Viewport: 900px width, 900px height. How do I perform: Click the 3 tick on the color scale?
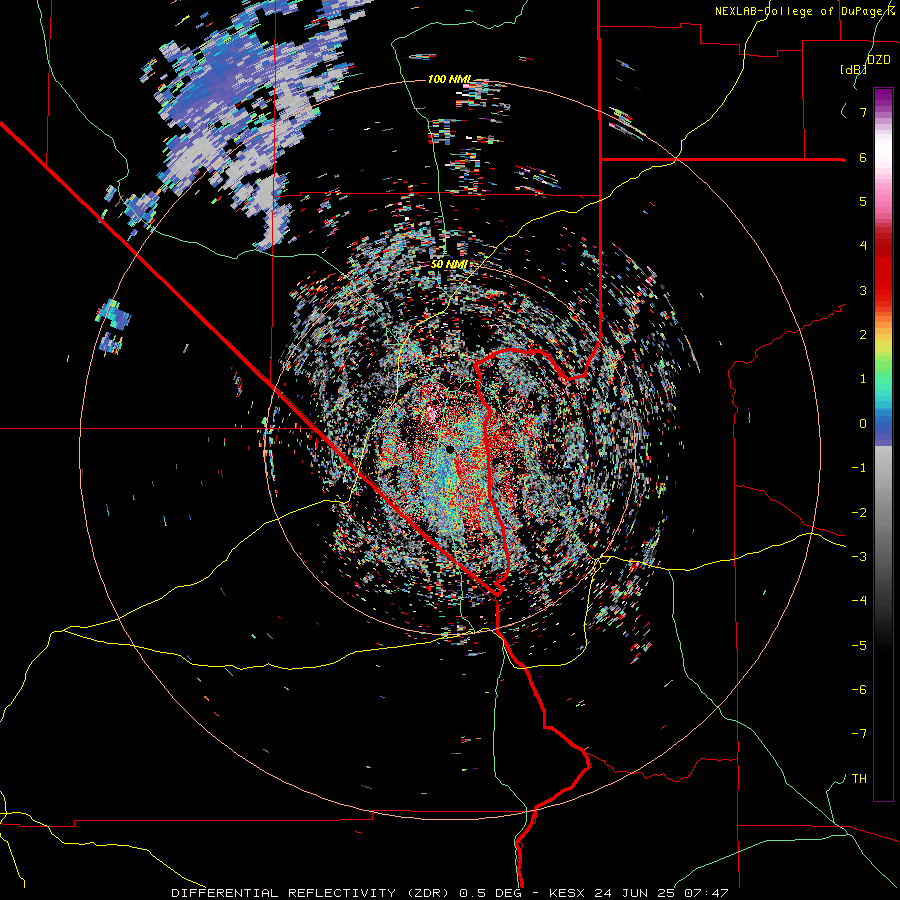point(863,290)
